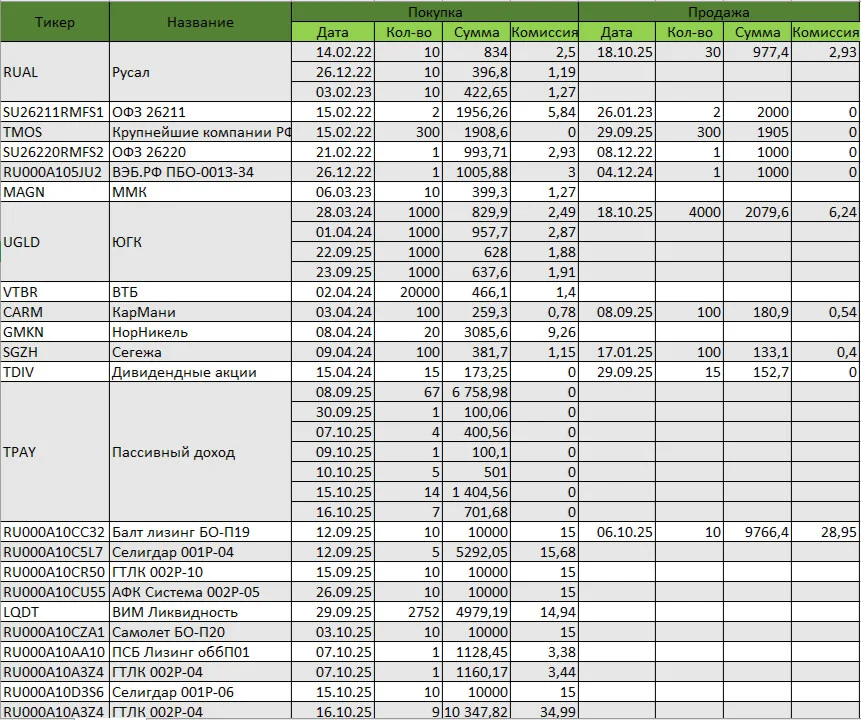Click ВИМ Ликвидность name cell
This screenshot has height=720, width=861.
click(x=200, y=612)
